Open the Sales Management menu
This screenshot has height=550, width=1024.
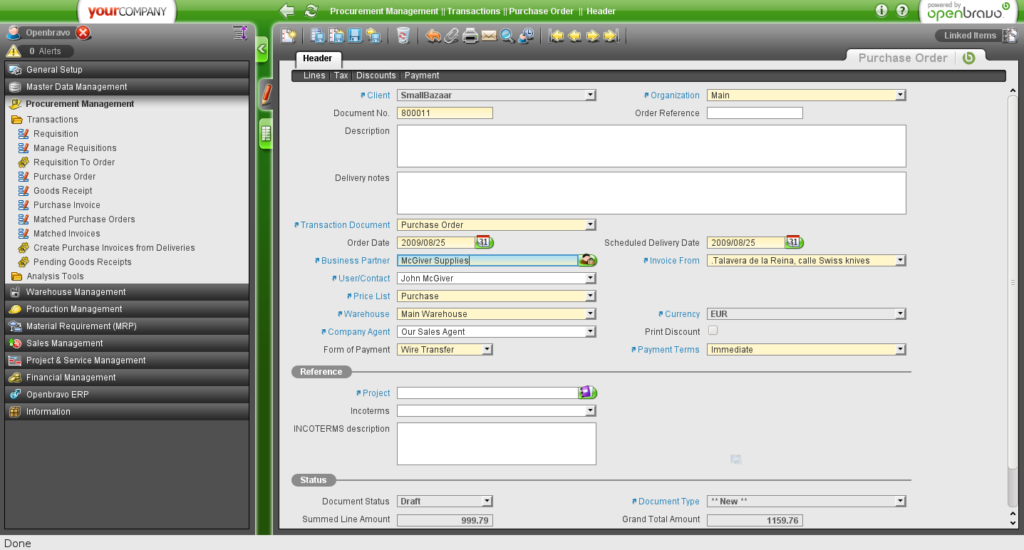coord(127,343)
